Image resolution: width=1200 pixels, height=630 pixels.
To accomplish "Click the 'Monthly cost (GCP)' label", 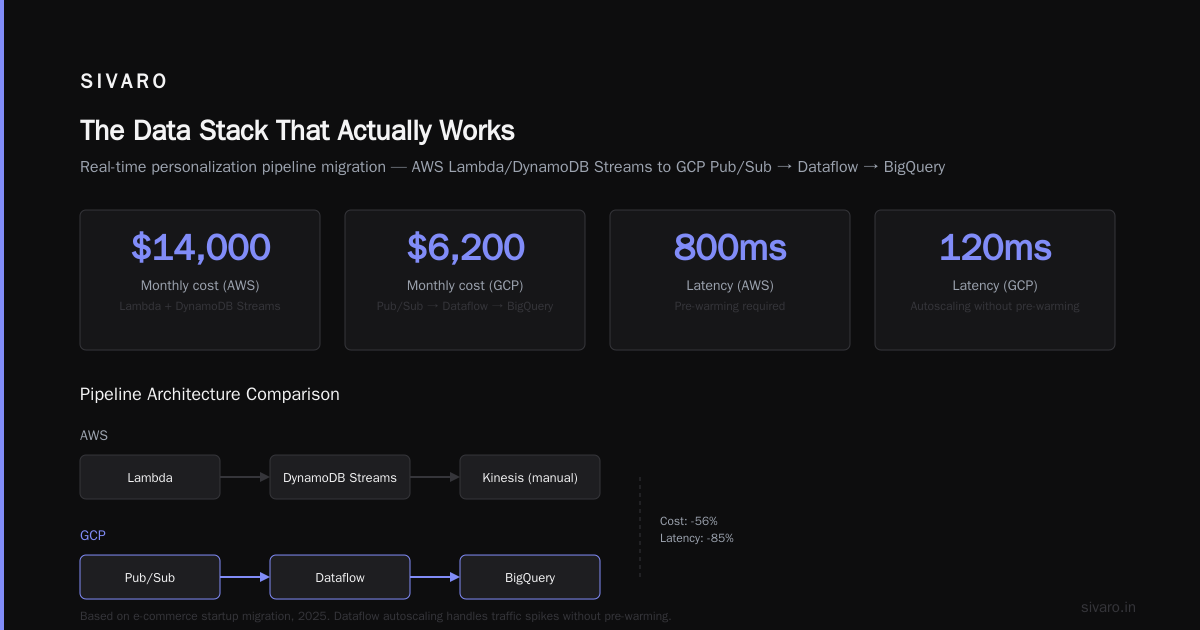I will click(x=465, y=286).
